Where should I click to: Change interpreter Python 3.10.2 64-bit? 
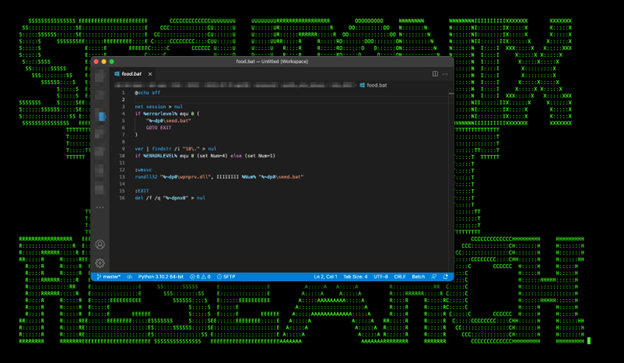pyautogui.click(x=160, y=277)
